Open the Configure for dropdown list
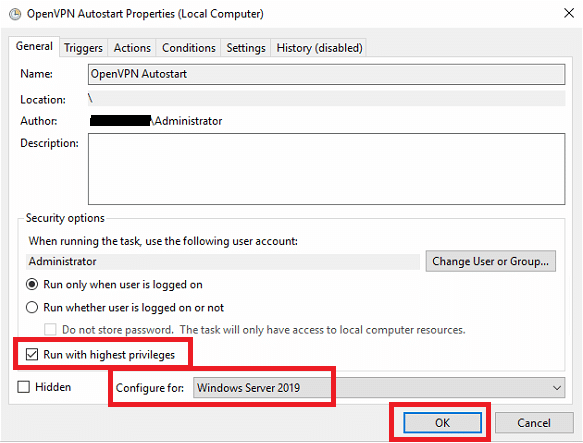This screenshot has height=443, width=583. click(x=379, y=388)
